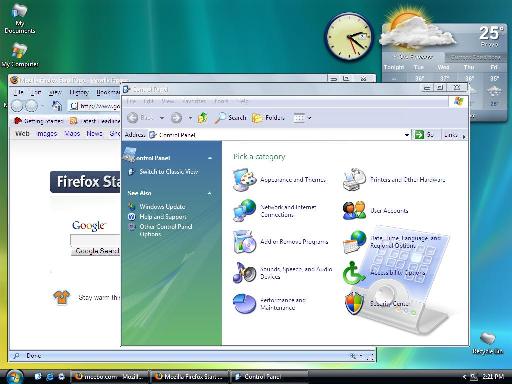
Task: Open the Address bar dropdown arrow
Action: point(407,135)
